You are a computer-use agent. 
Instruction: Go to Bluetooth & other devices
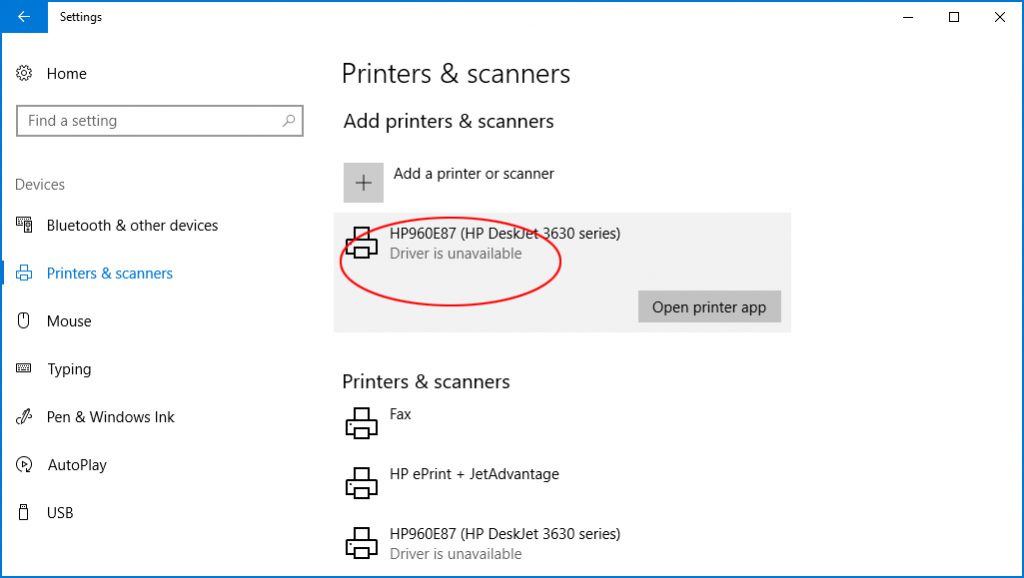[133, 225]
